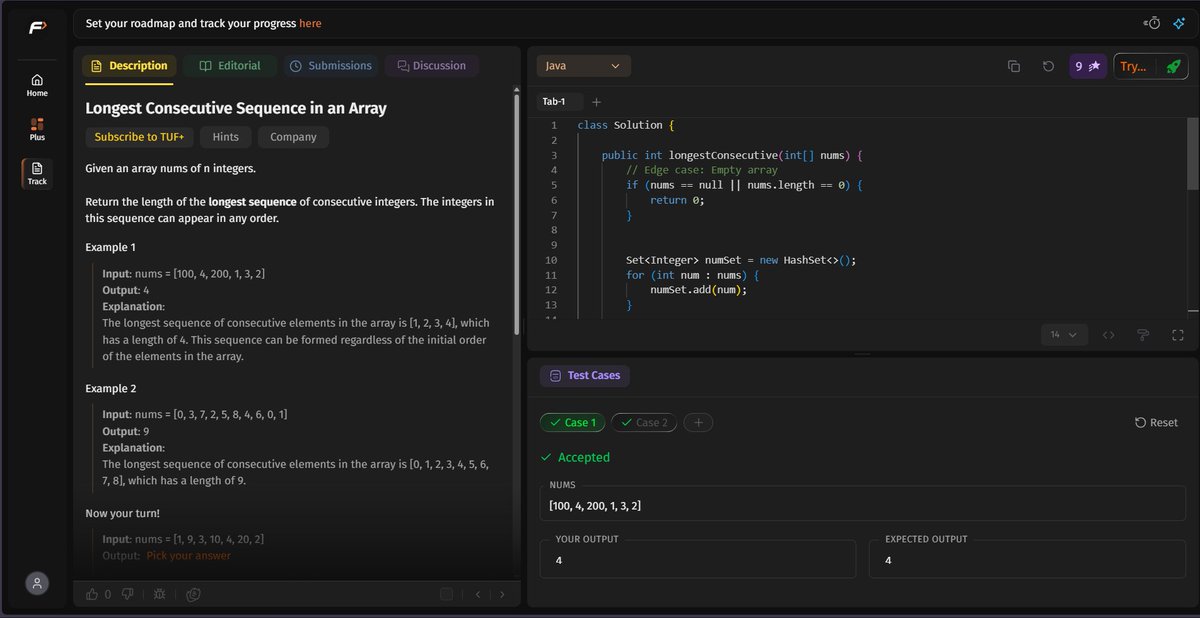This screenshot has width=1200, height=618.
Task: Switch to the Editorial tab
Action: tap(230, 66)
